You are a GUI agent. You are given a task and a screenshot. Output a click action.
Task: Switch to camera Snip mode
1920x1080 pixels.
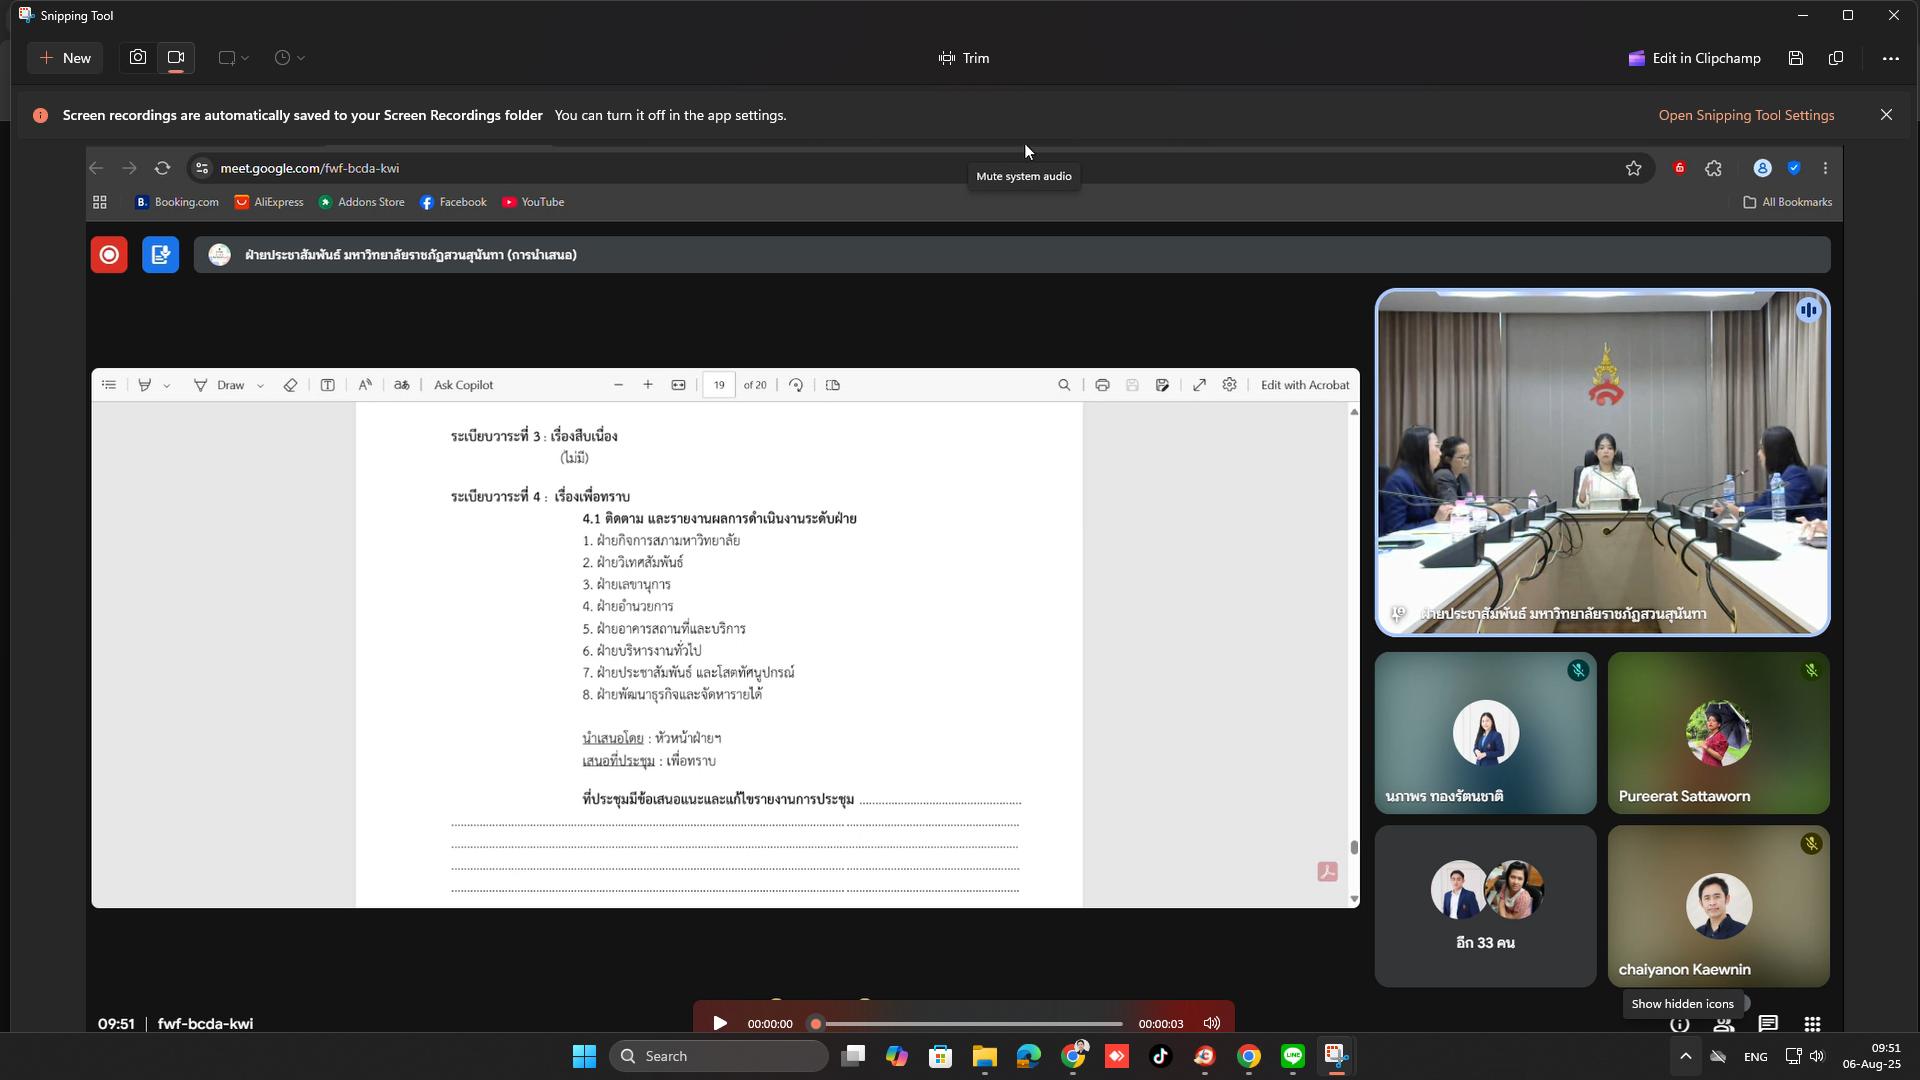pos(138,58)
